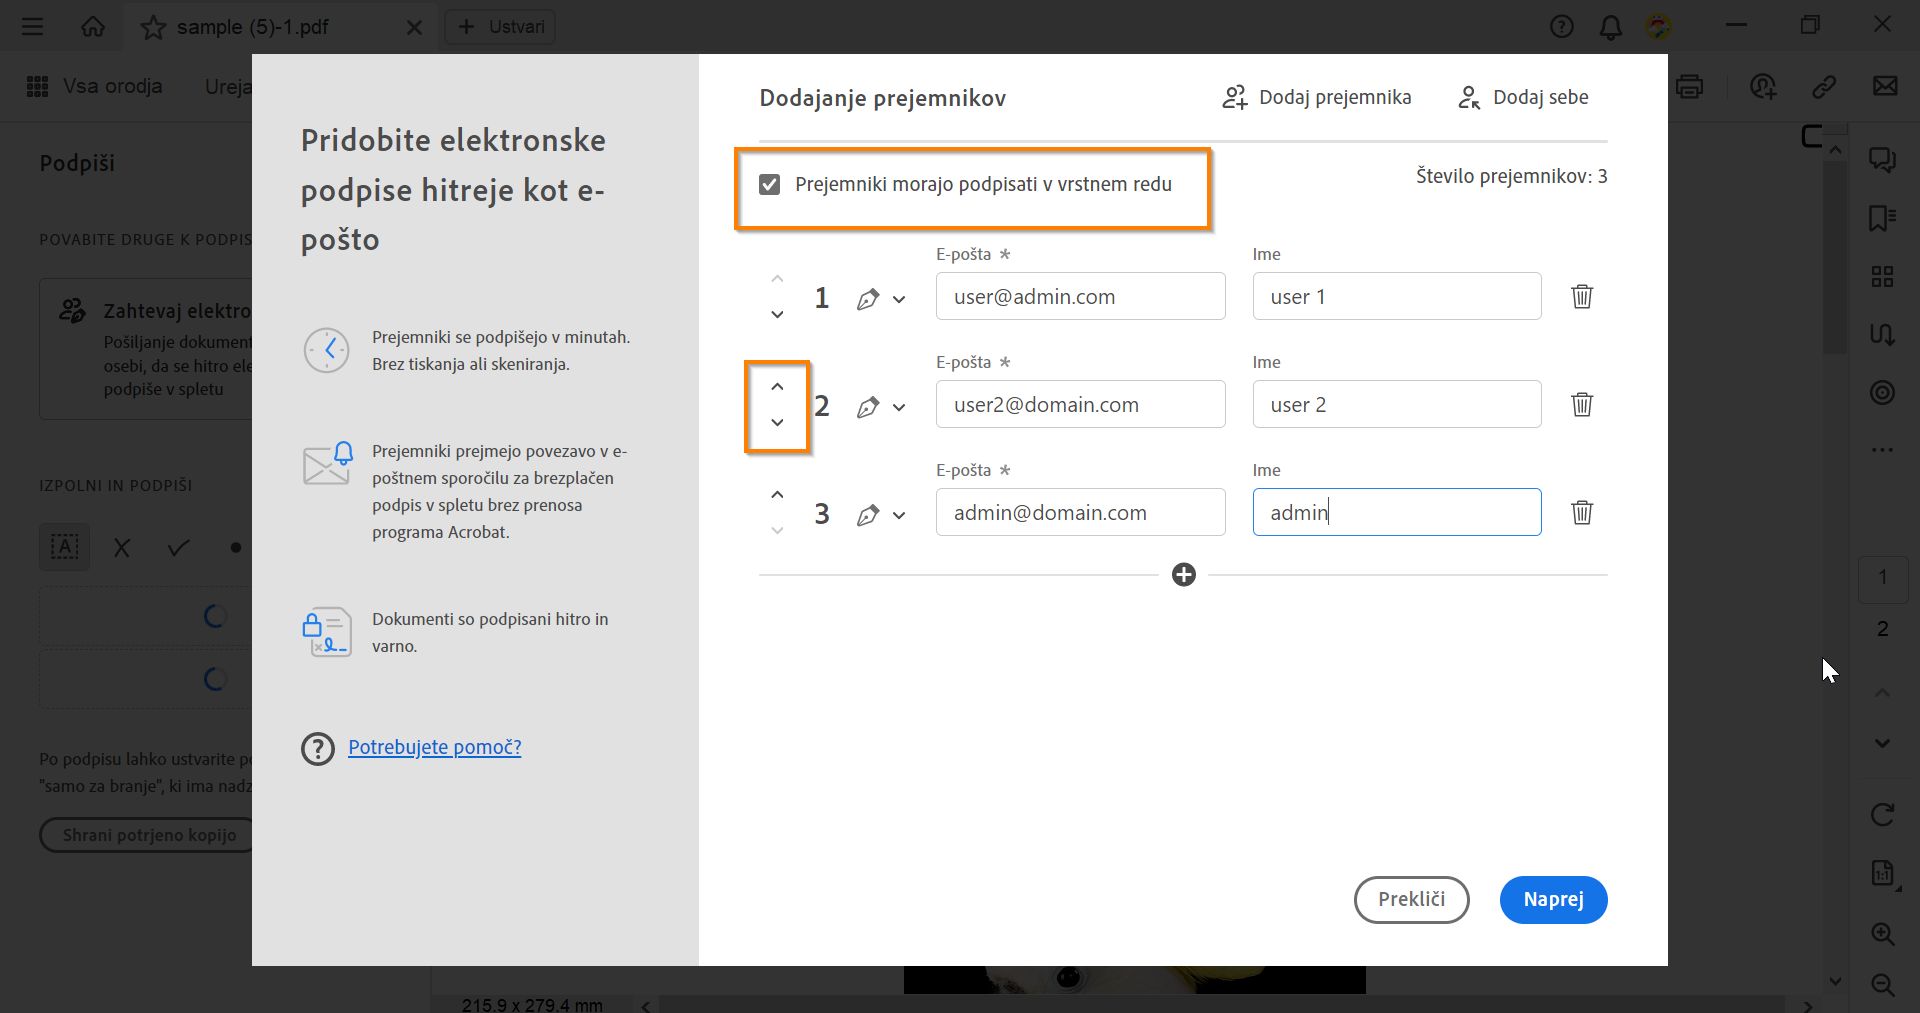Click email field containing user2@domain.com
Screen dimensions: 1920x1013
pos(1081,404)
